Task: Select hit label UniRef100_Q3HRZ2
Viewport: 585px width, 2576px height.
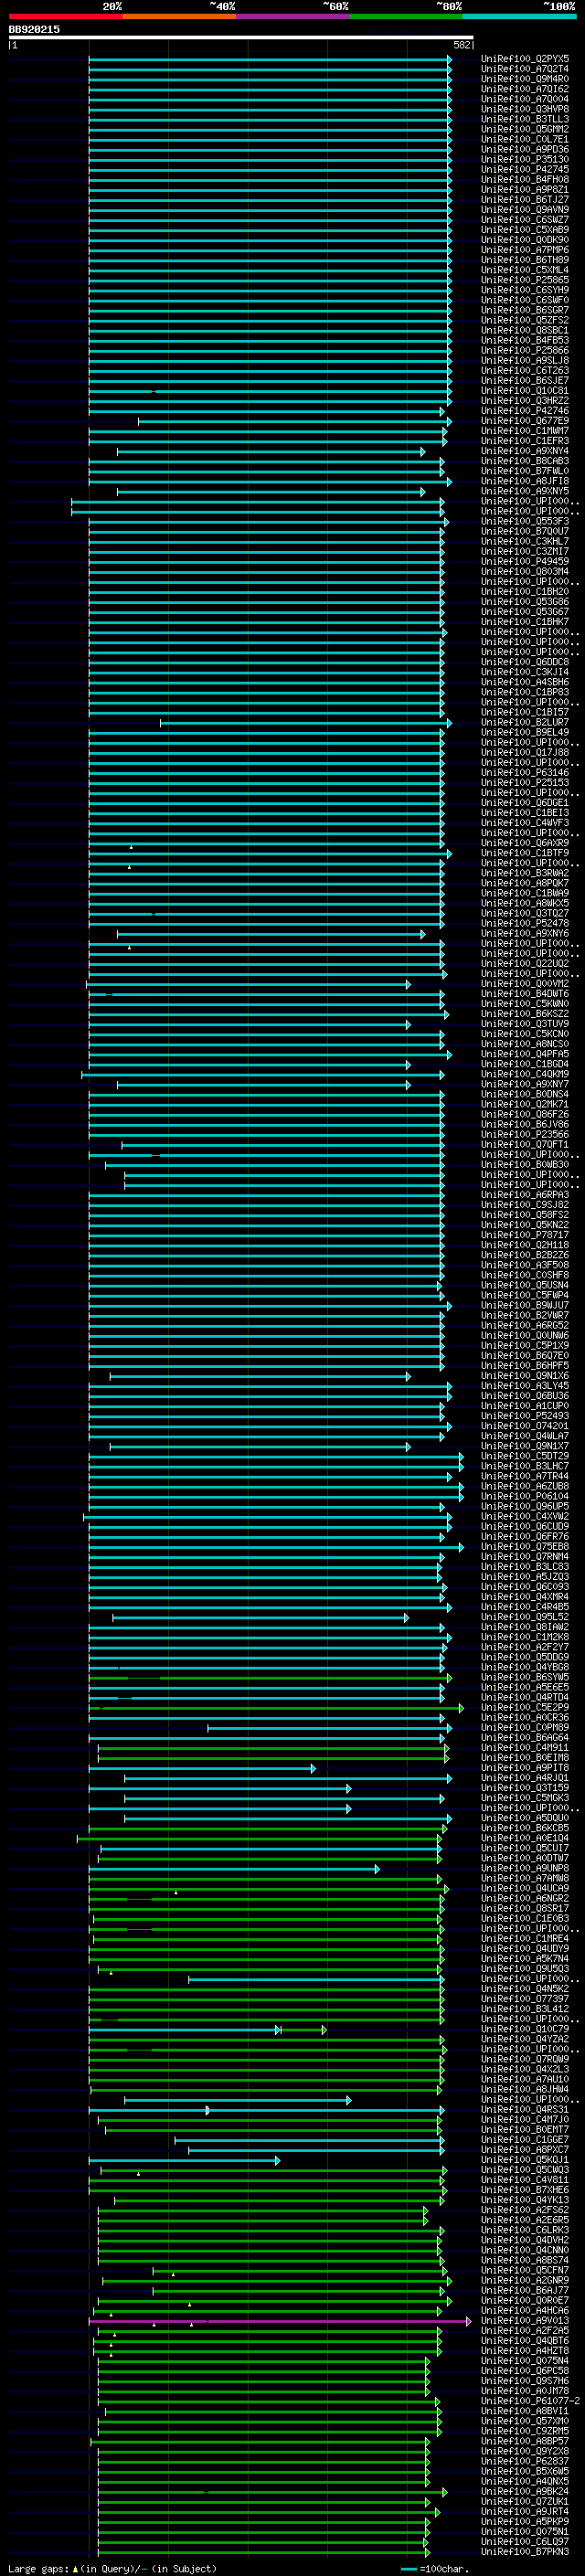Action: click(x=525, y=401)
